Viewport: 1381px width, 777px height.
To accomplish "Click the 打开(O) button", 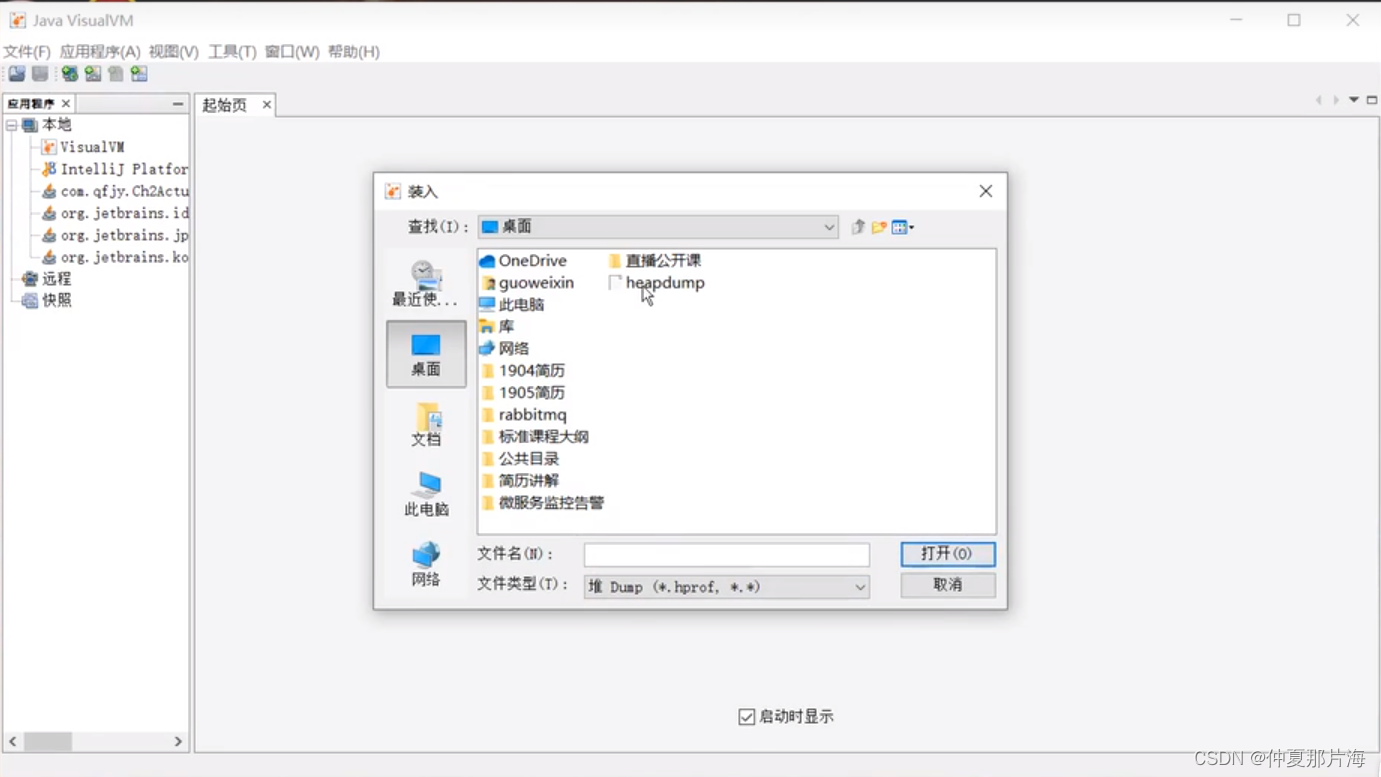I will pyautogui.click(x=948, y=554).
